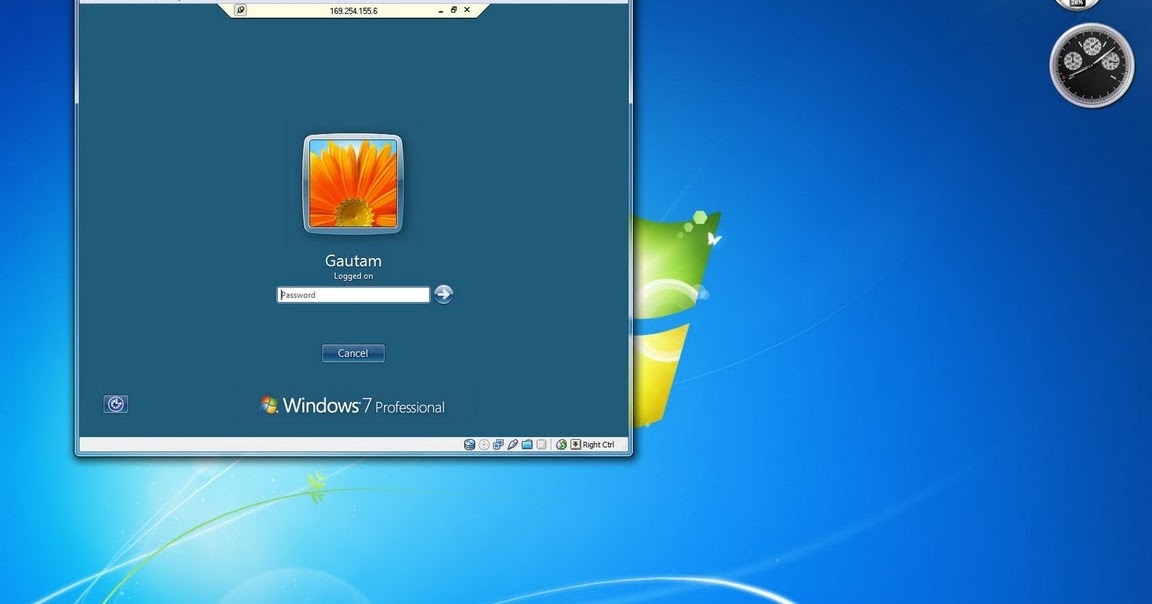Focus the Password input field
The width and height of the screenshot is (1152, 604).
[353, 295]
